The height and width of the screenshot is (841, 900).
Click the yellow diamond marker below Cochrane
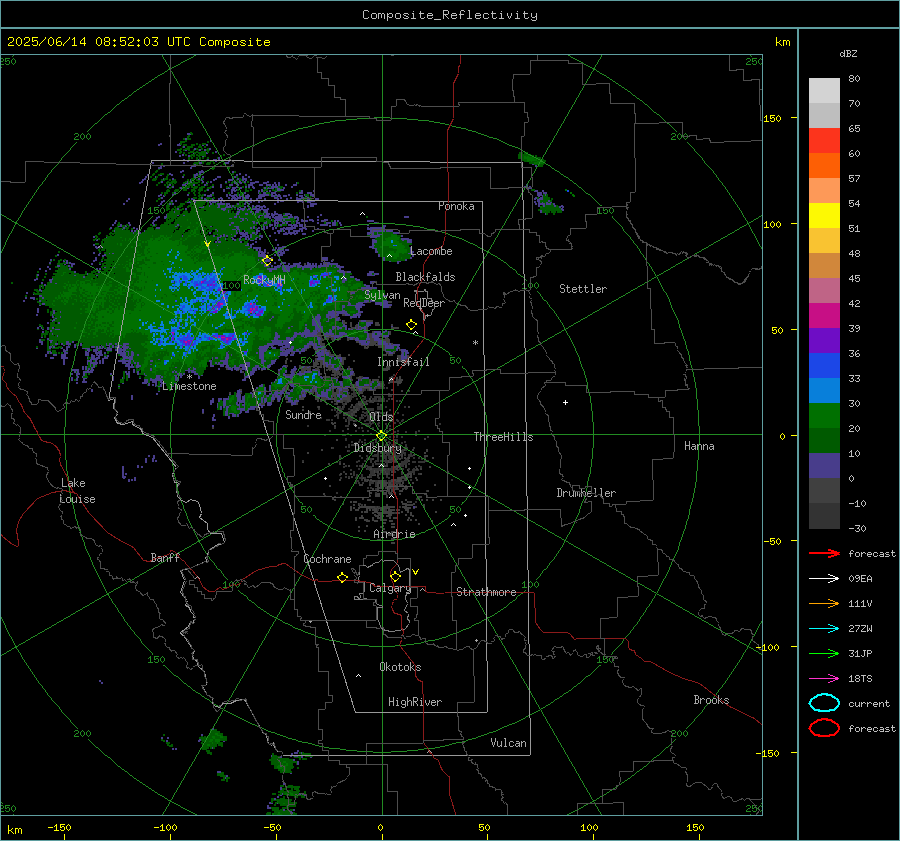point(342,578)
